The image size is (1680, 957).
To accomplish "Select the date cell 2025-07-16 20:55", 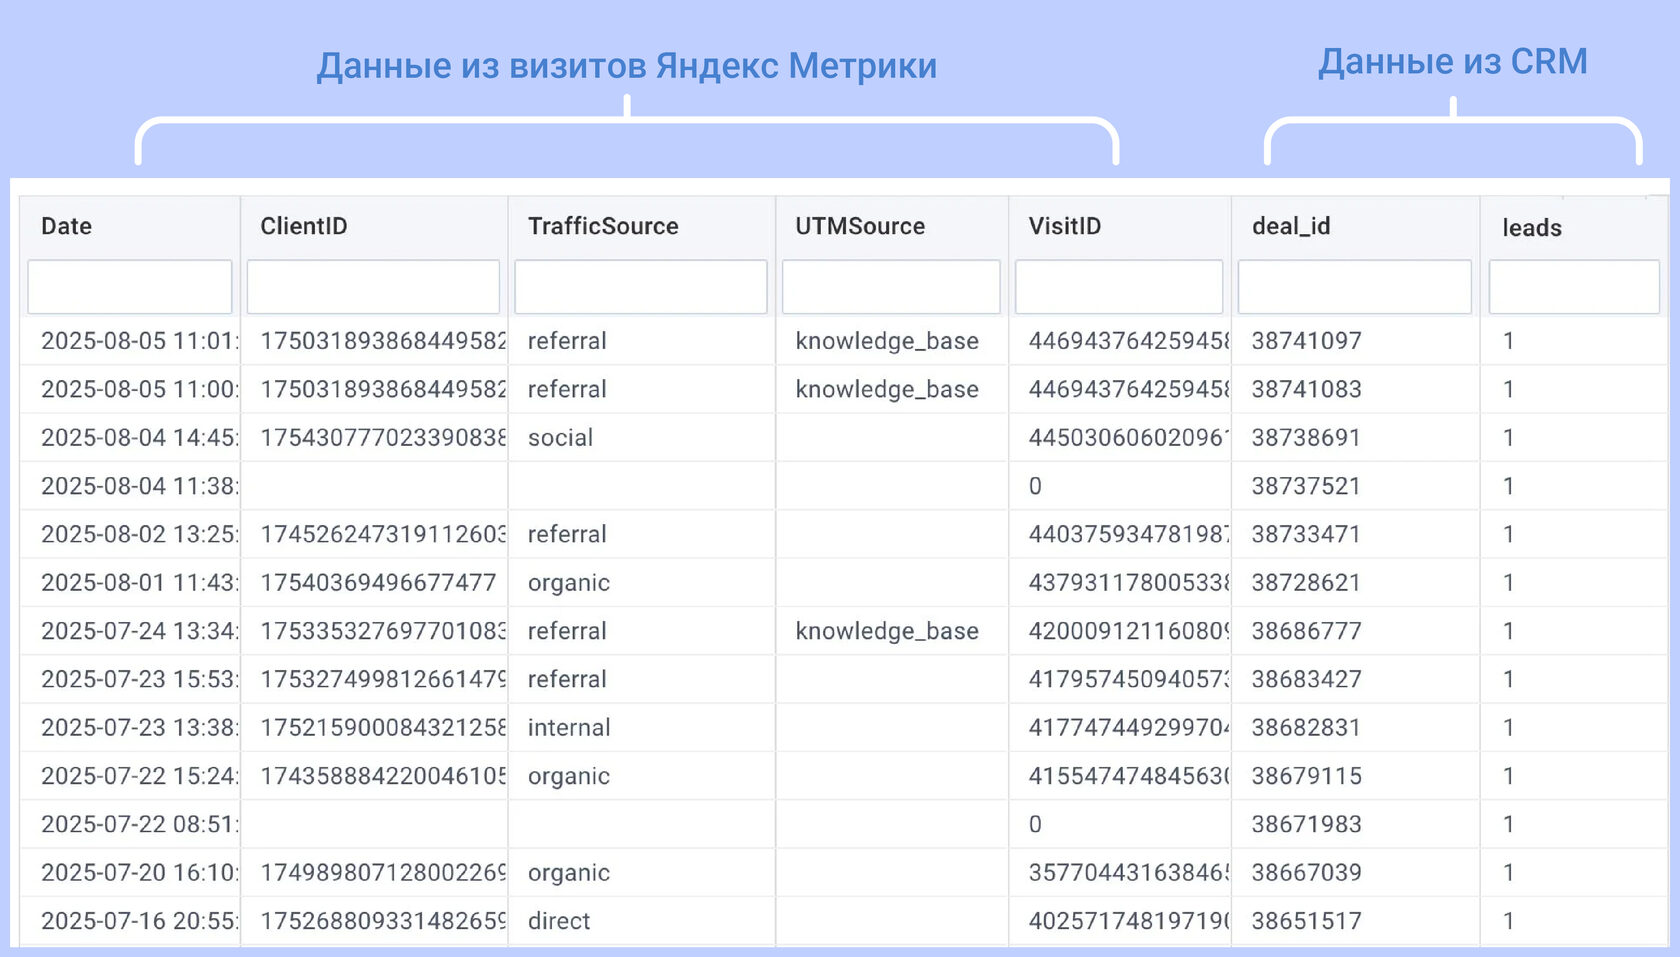I will click(139, 921).
